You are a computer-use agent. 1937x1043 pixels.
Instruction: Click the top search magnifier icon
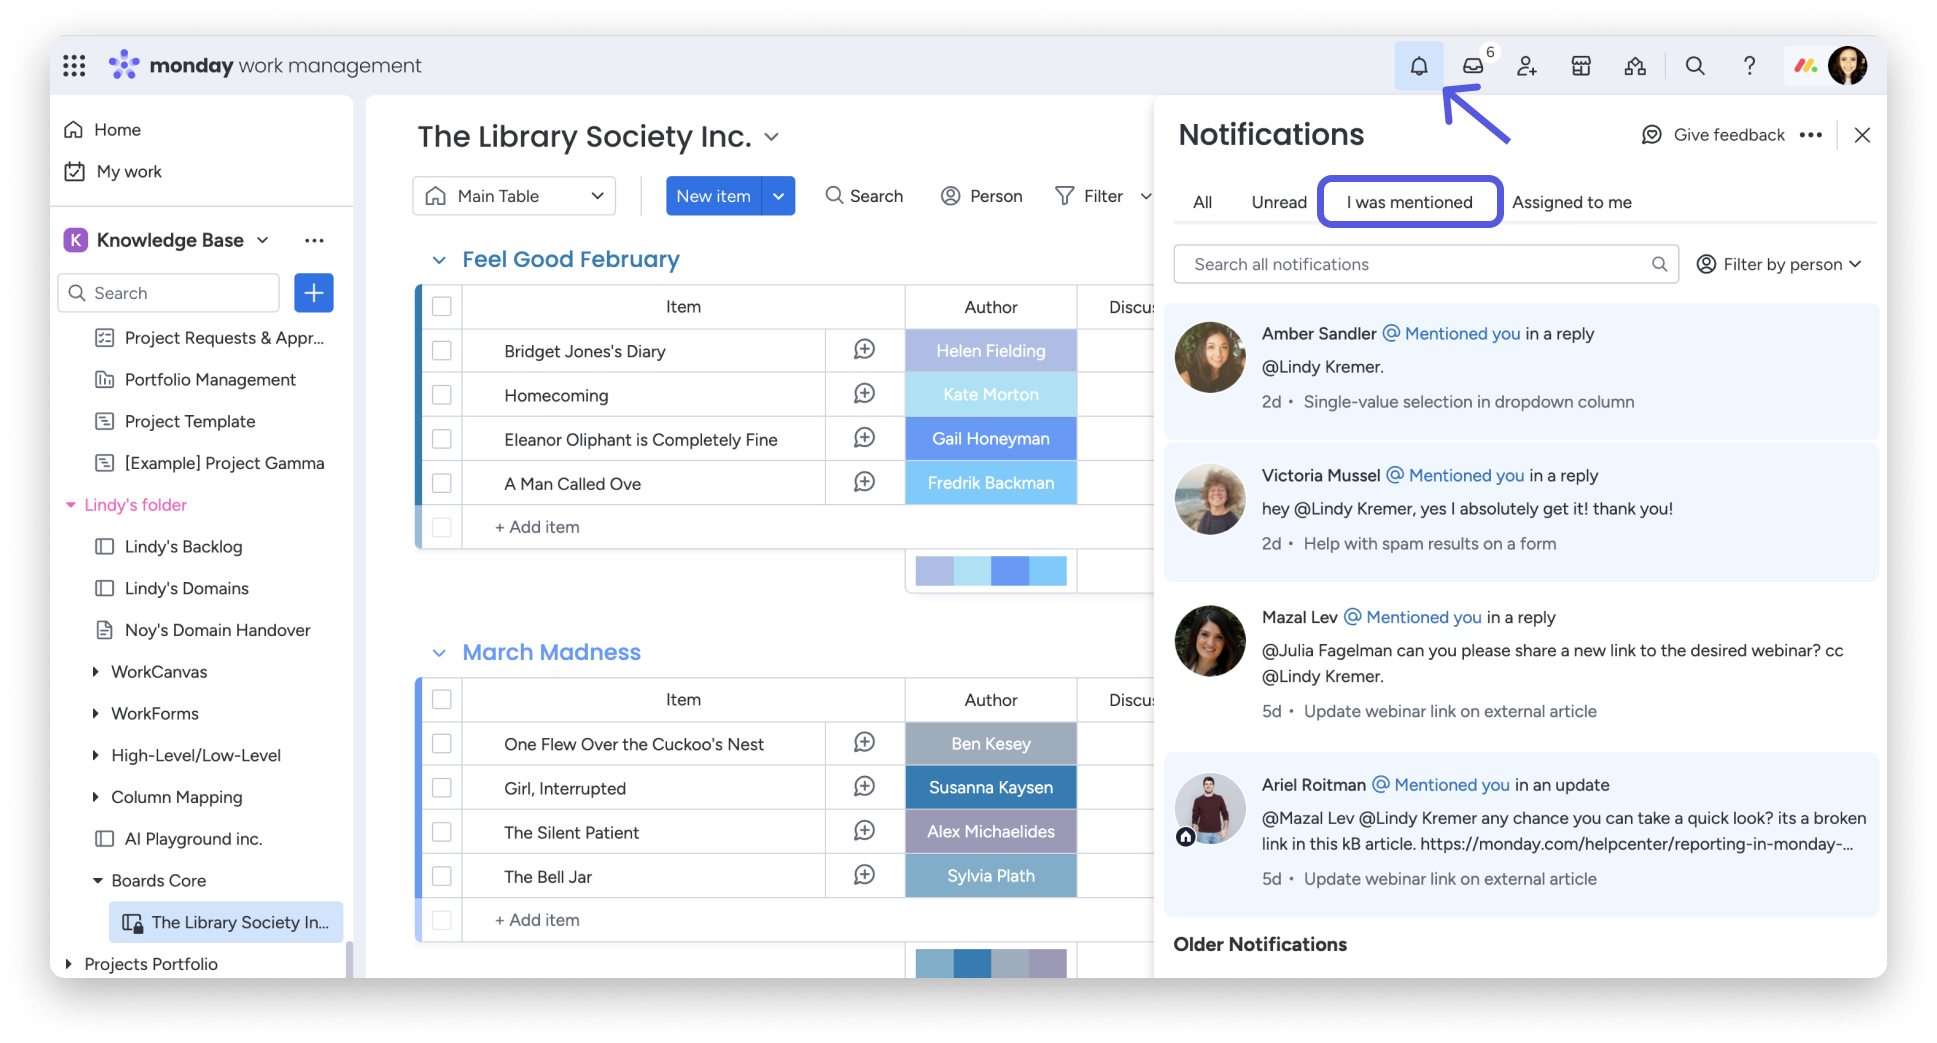[1695, 66]
